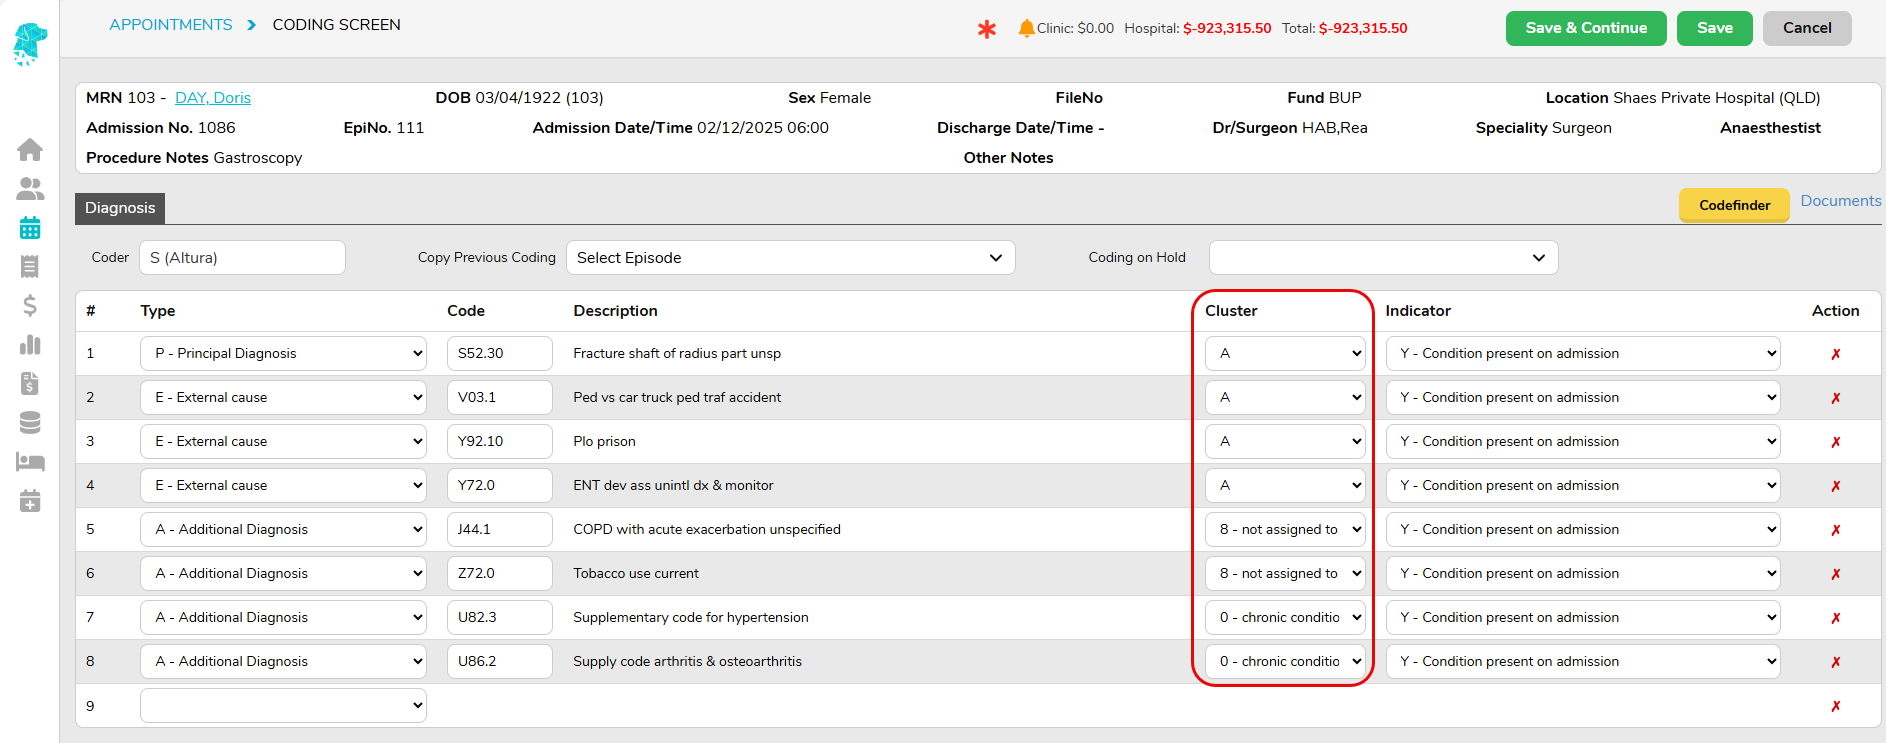Open Type dropdown for Principal Diagnosis row
This screenshot has width=1886, height=743.
[x=283, y=354]
